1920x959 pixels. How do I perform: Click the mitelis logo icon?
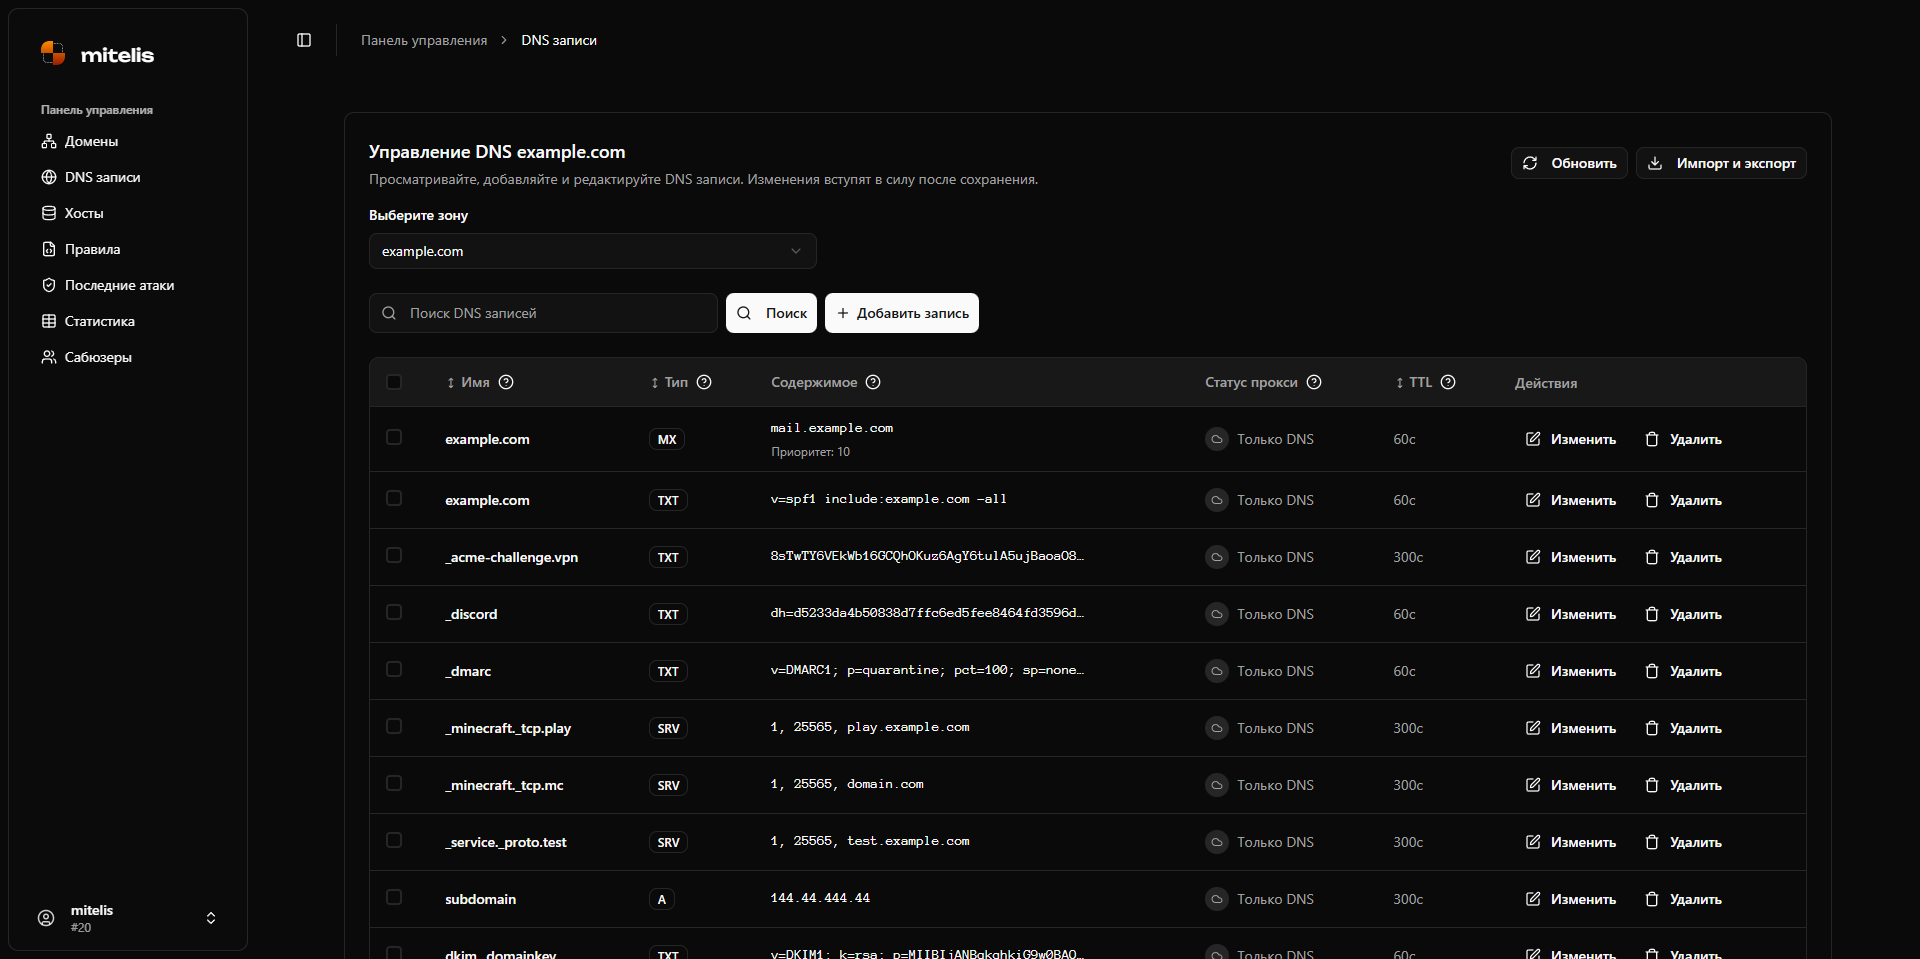coord(53,53)
